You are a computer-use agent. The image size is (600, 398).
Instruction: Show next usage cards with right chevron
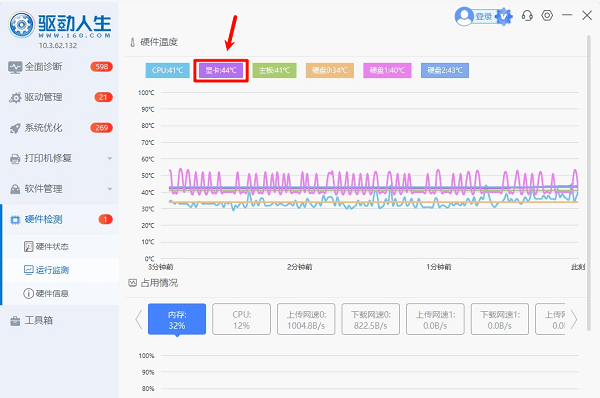pos(574,319)
